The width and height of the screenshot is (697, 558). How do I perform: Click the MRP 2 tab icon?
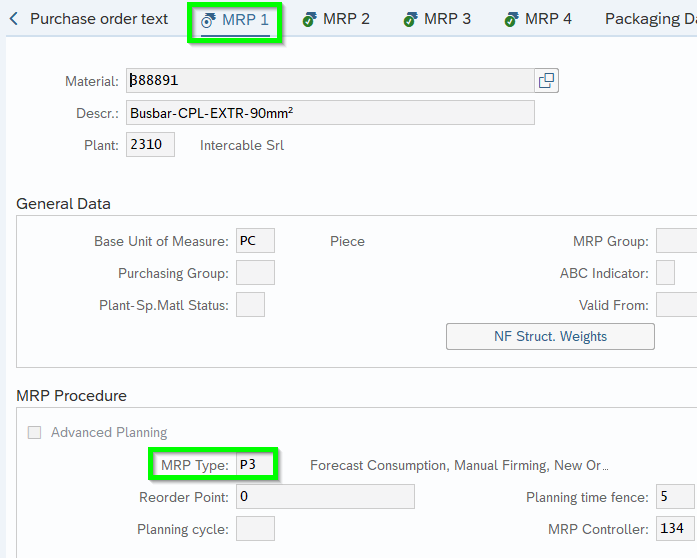tap(309, 20)
